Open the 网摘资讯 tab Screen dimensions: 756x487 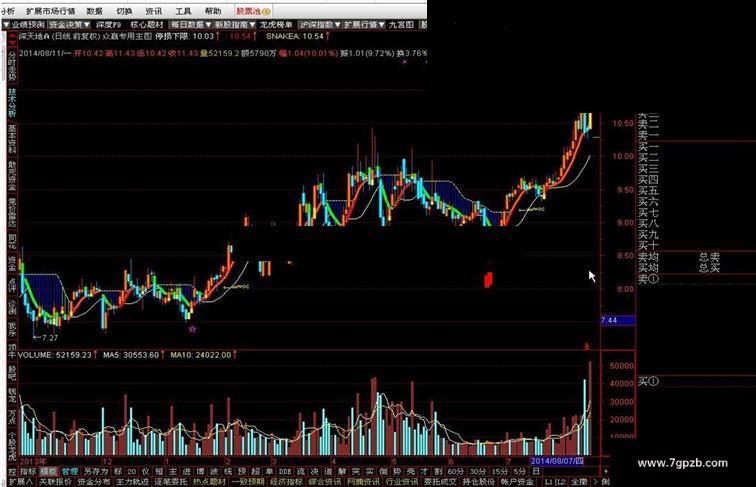(363, 482)
